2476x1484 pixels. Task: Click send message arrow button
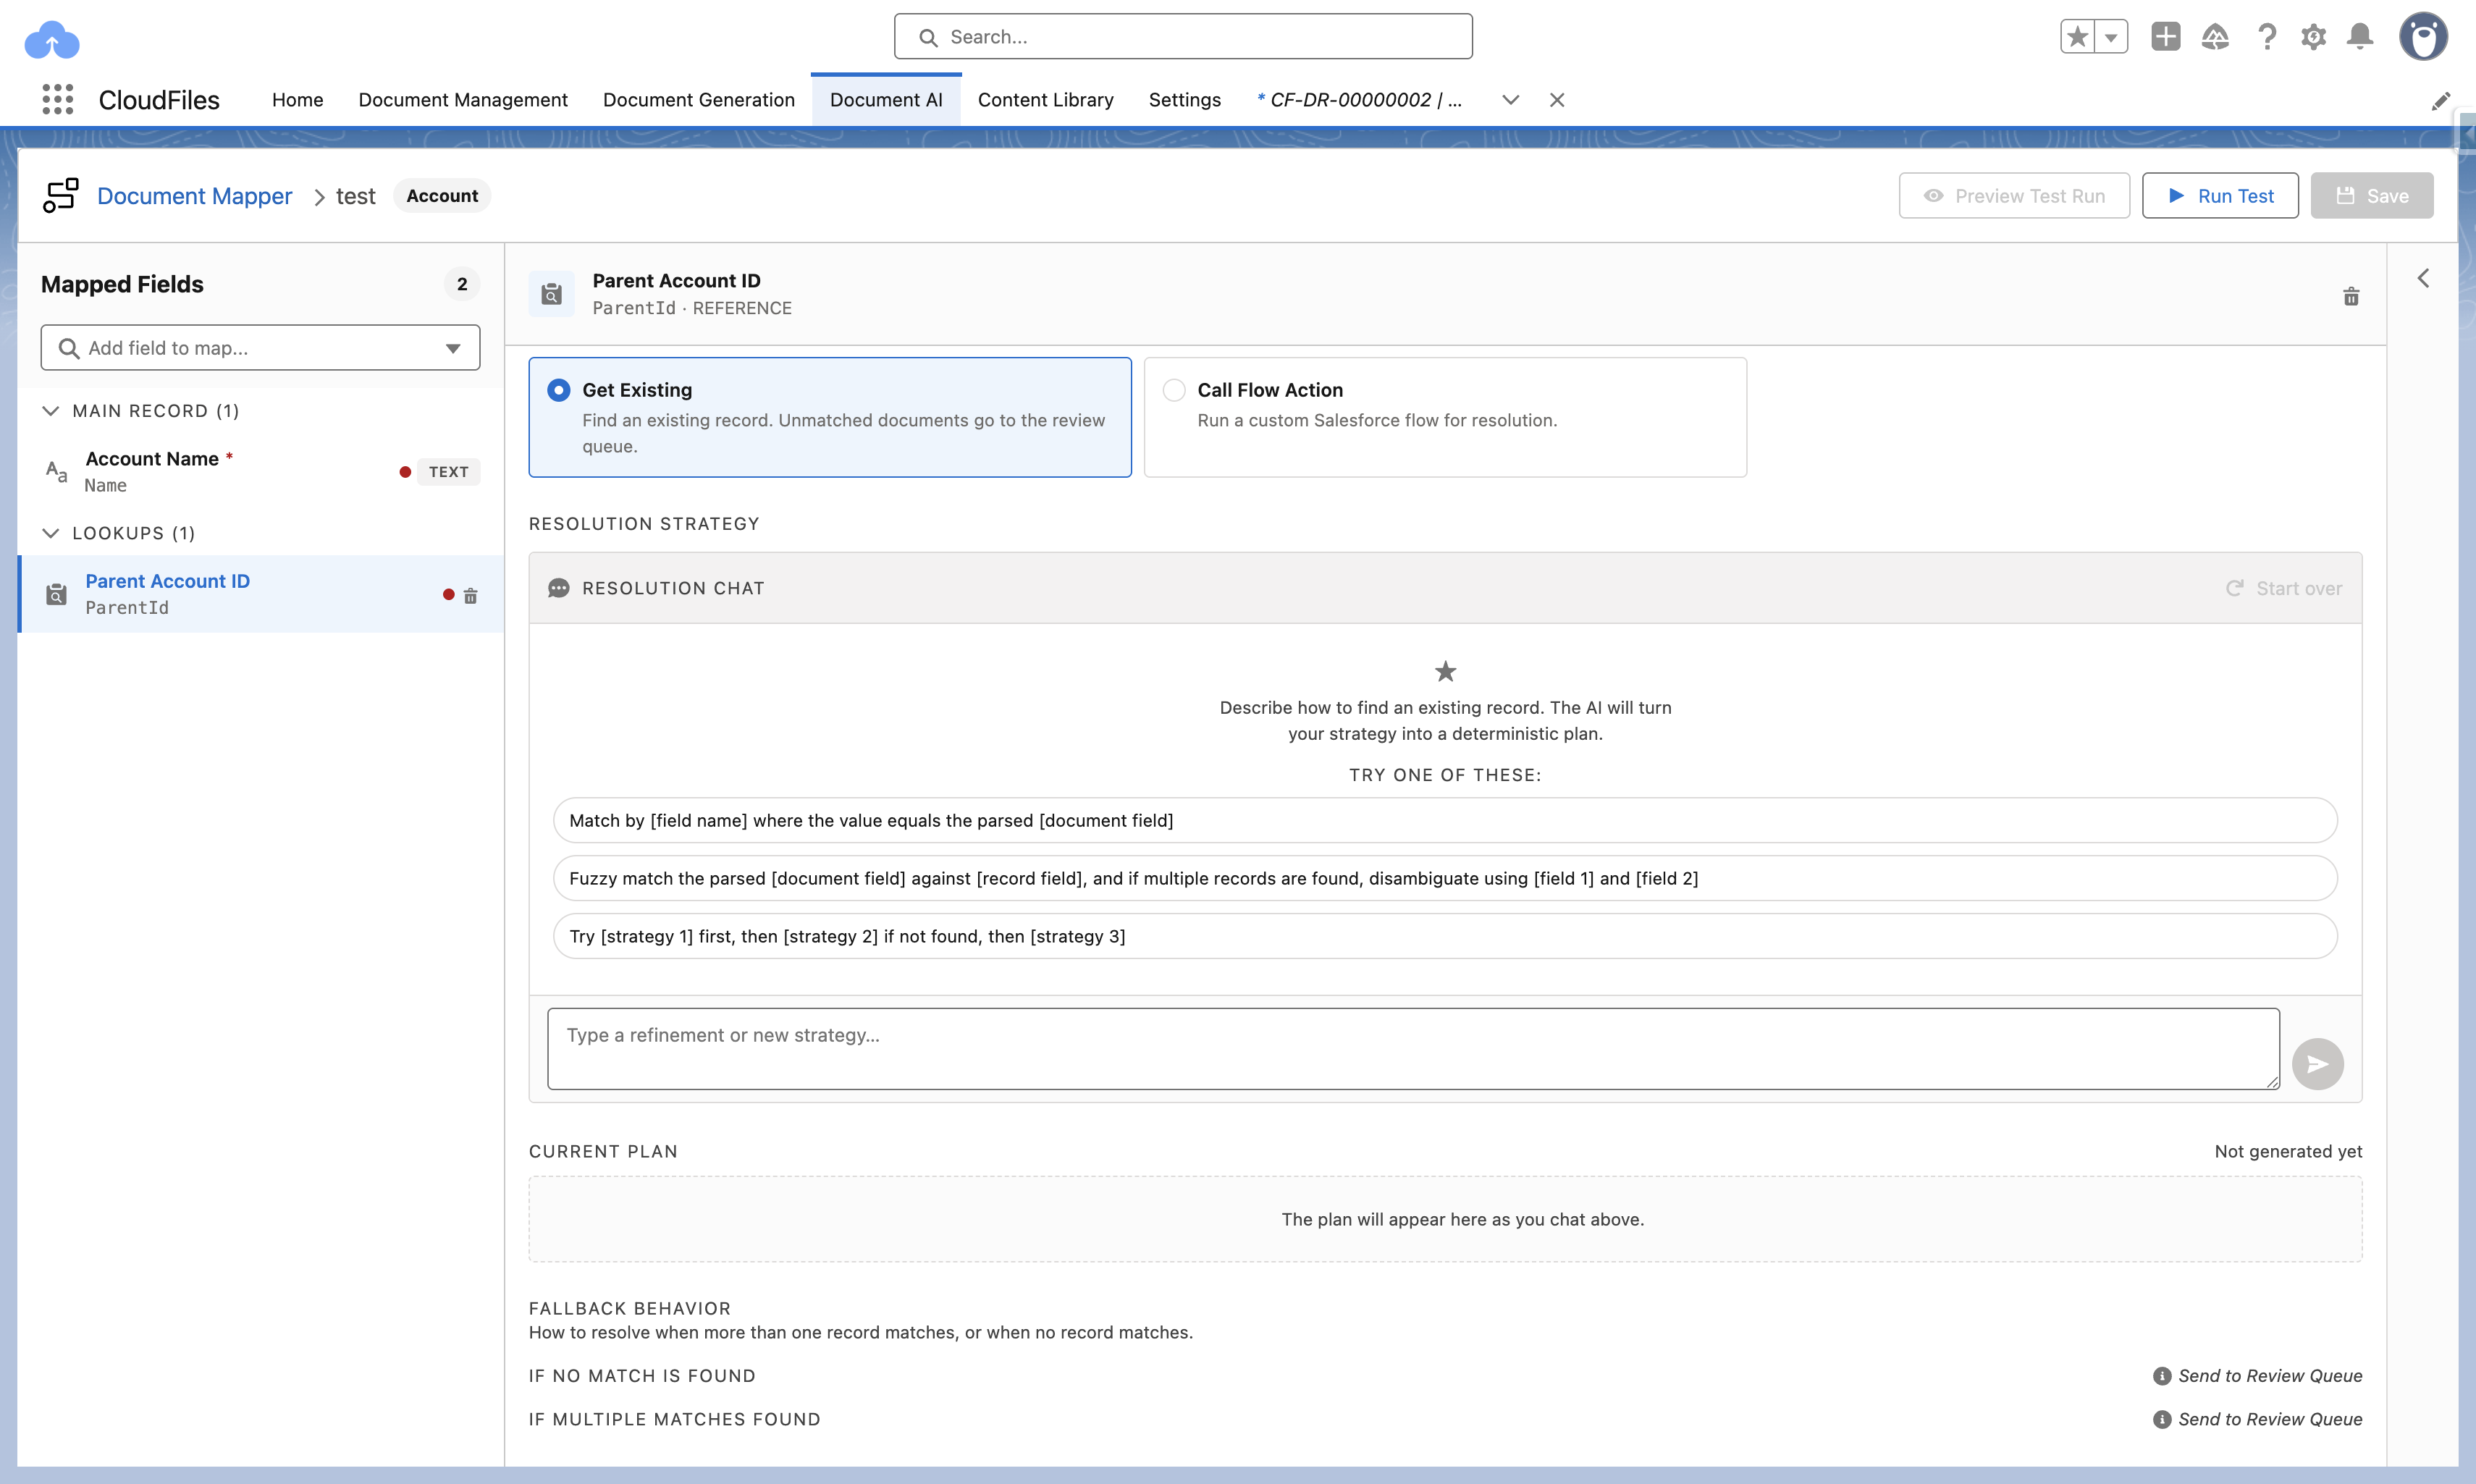click(2317, 1064)
